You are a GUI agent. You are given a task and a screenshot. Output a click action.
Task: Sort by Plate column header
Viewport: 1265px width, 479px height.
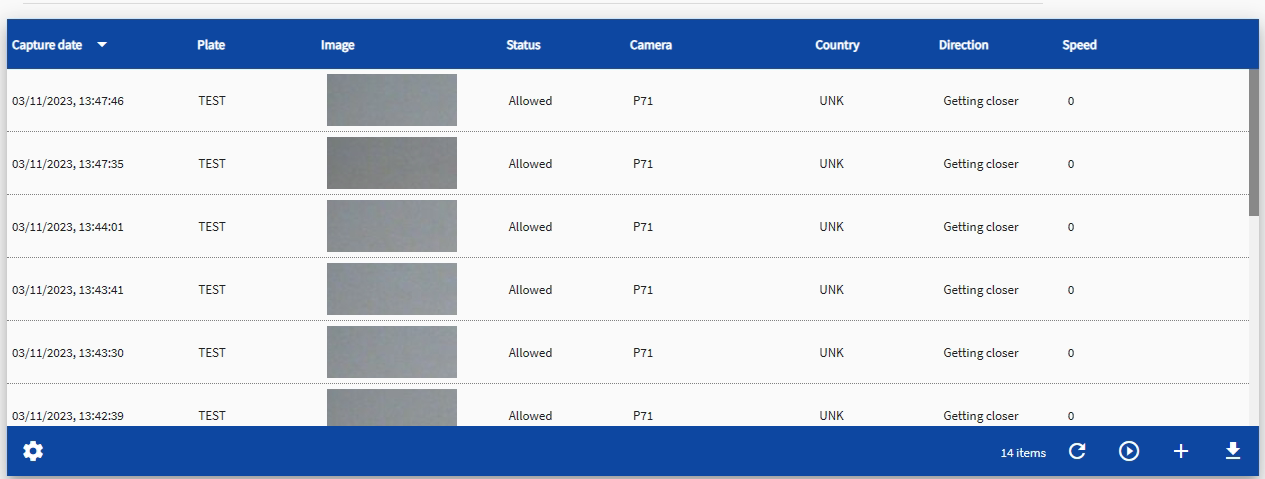(x=211, y=45)
